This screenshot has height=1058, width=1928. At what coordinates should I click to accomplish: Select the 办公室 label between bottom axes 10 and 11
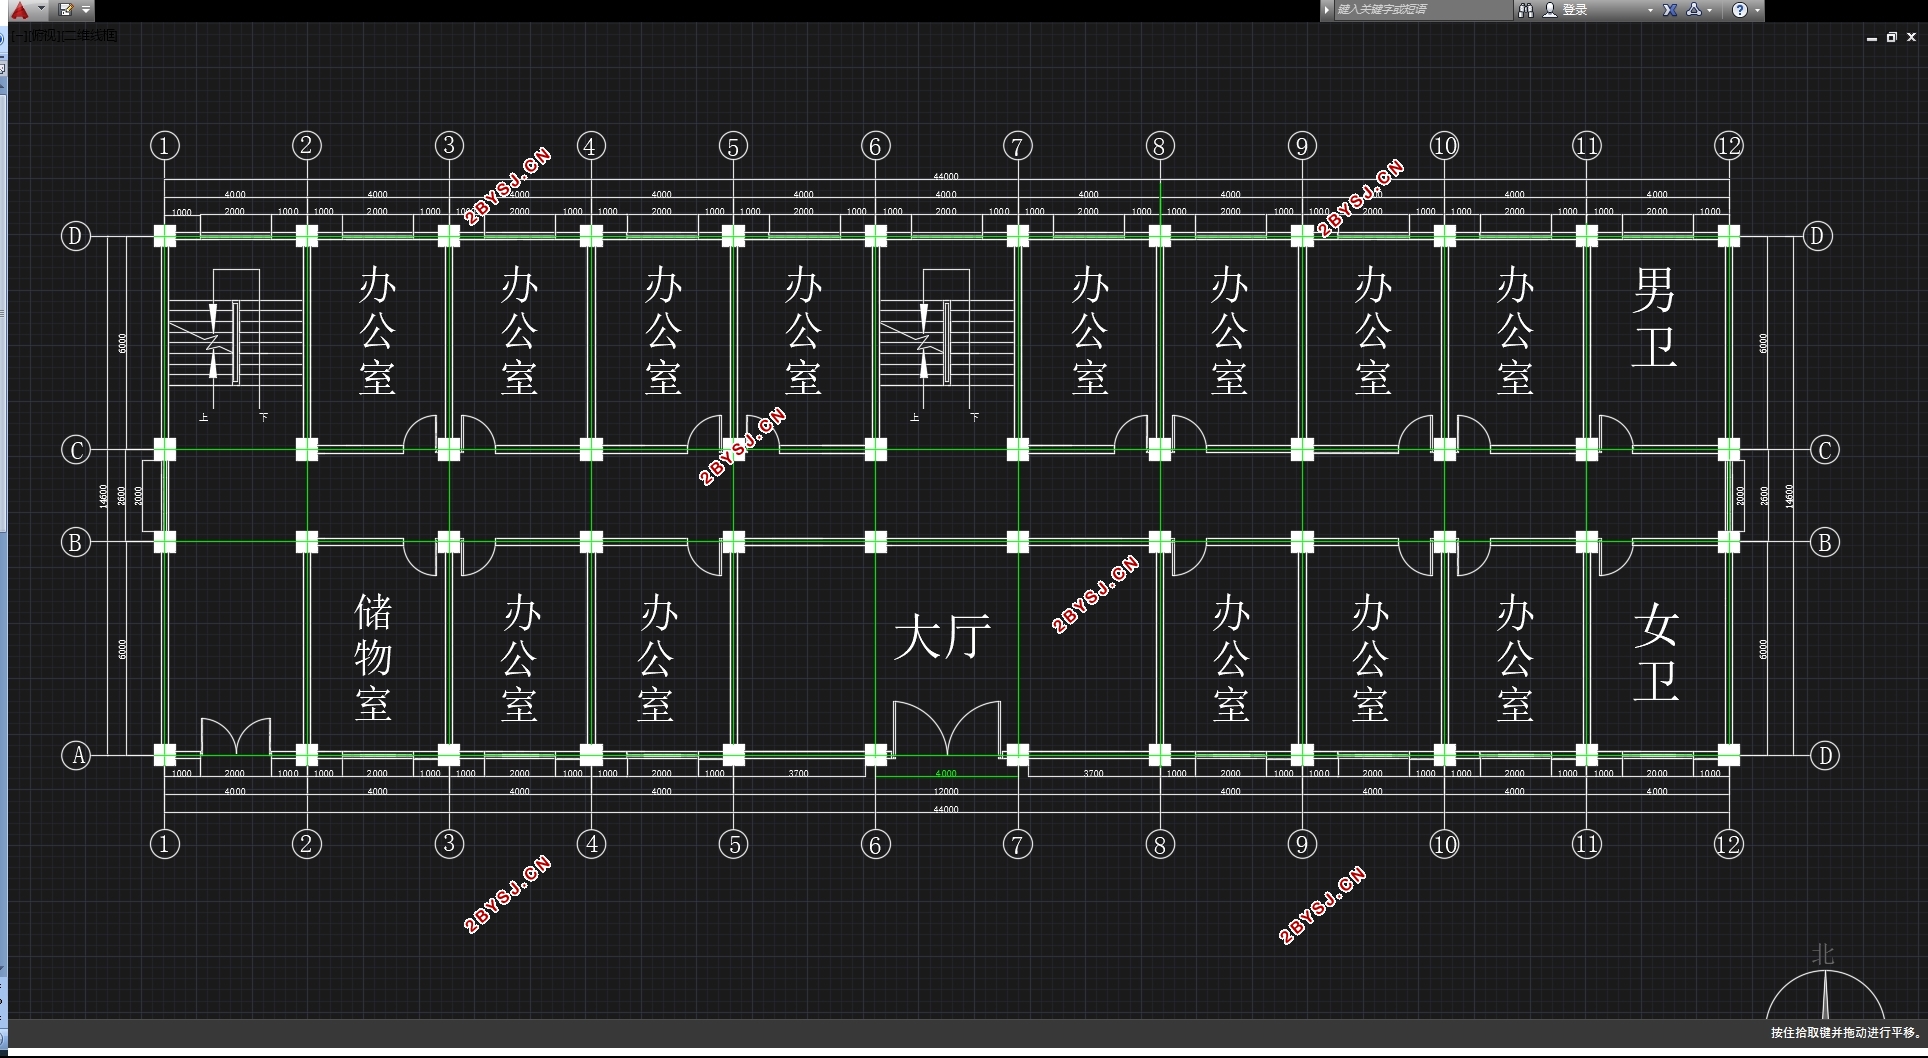point(1515,657)
